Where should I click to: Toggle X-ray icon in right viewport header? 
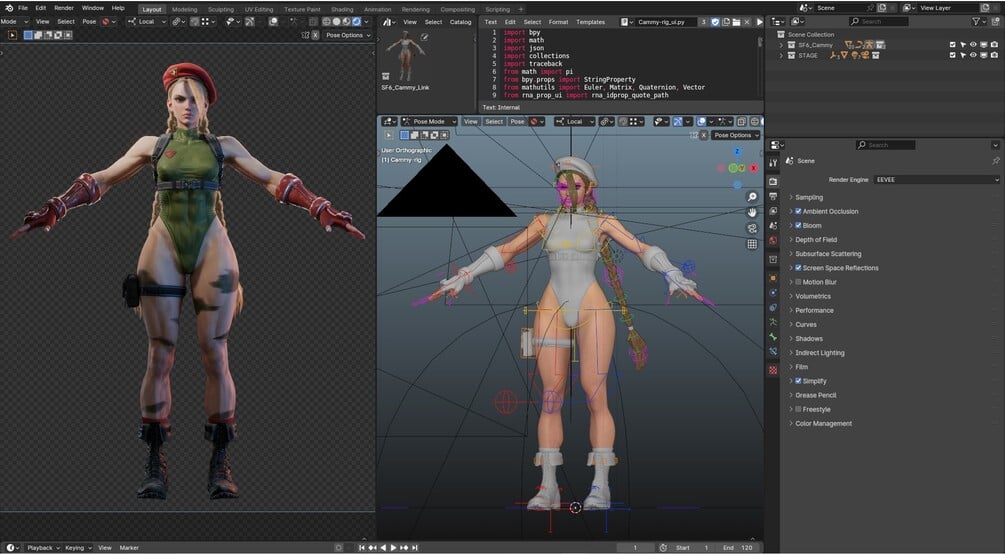click(x=741, y=121)
